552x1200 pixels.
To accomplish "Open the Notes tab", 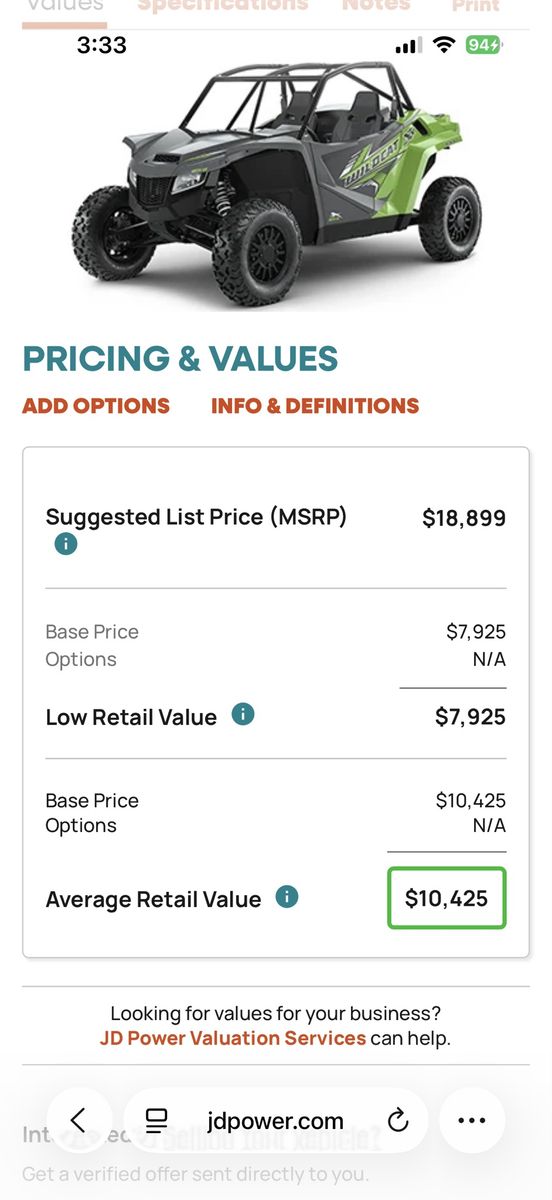I will pyautogui.click(x=376, y=5).
